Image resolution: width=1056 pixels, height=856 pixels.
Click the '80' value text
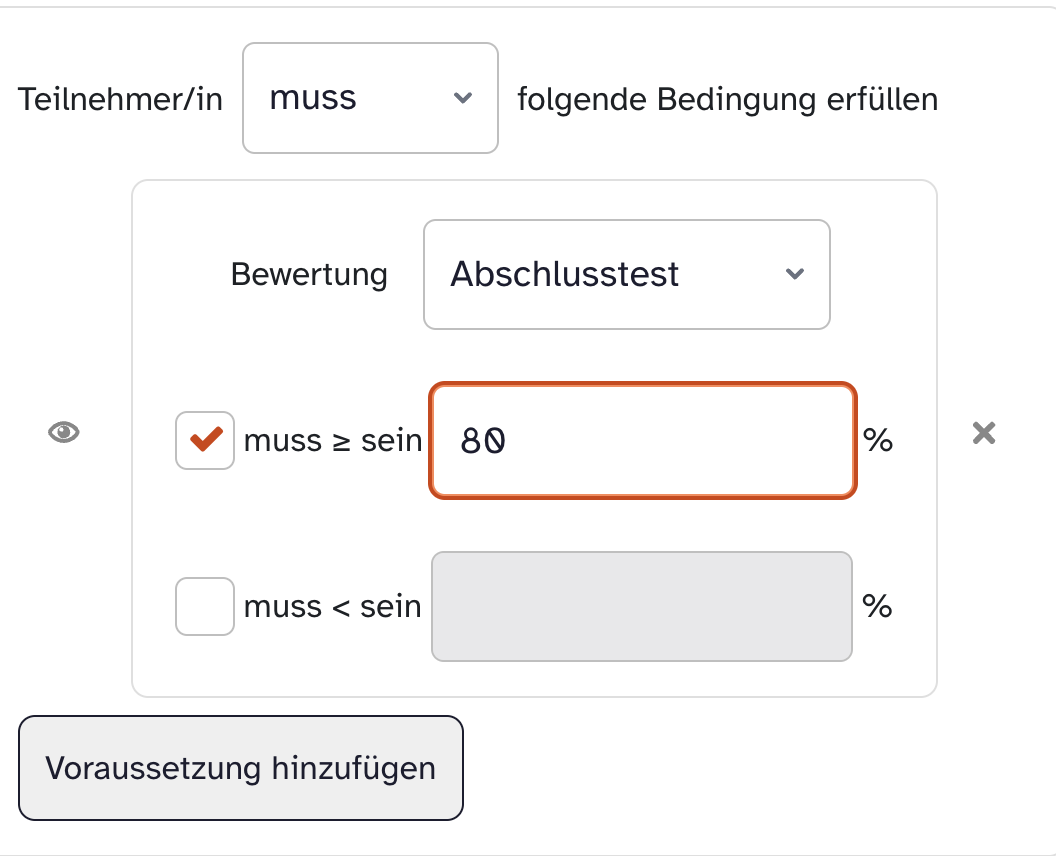click(484, 441)
